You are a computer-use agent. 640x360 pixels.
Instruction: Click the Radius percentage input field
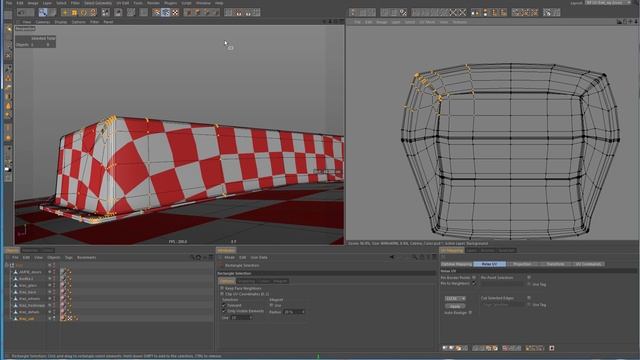[x=294, y=312]
